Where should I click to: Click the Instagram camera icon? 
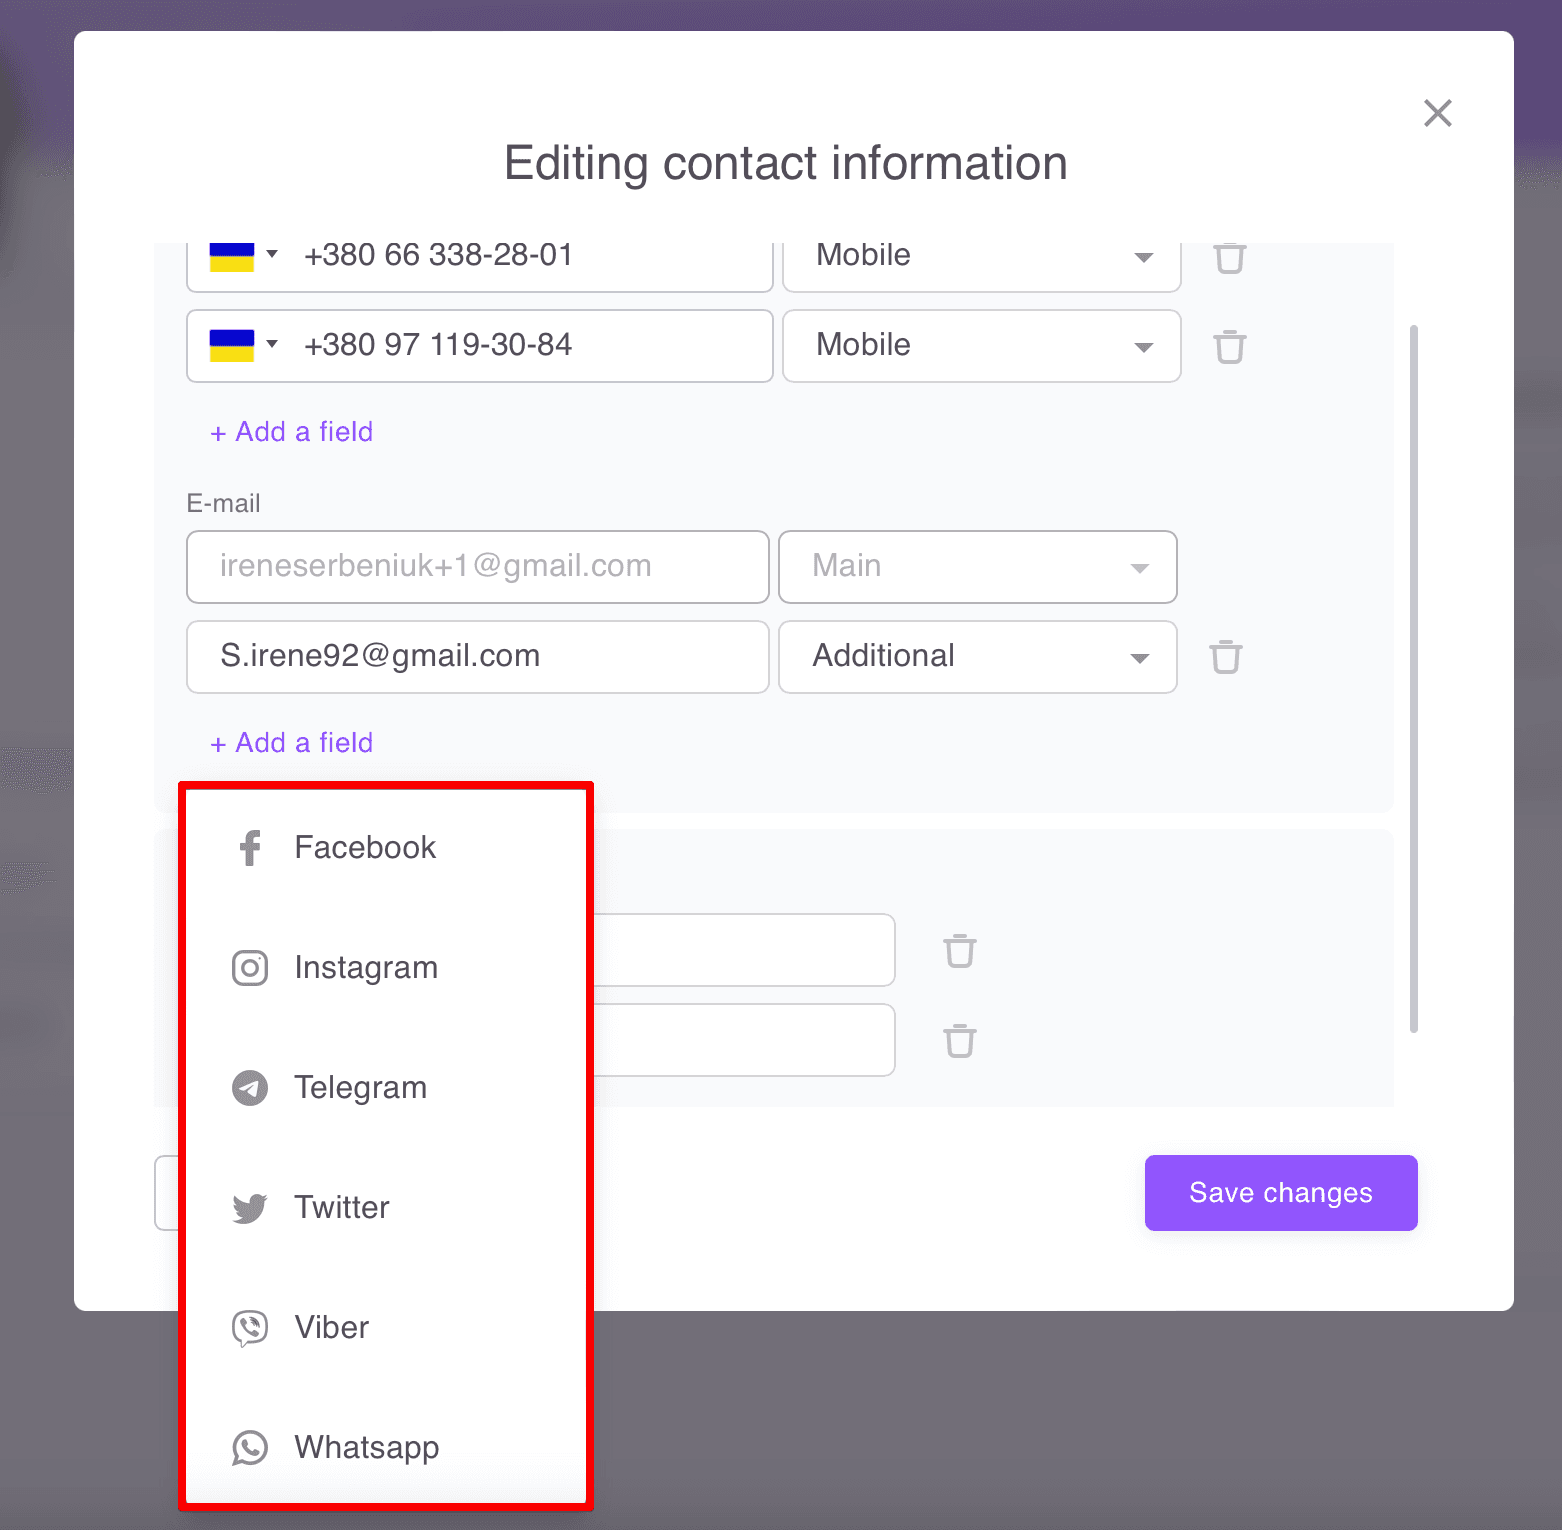click(250, 968)
